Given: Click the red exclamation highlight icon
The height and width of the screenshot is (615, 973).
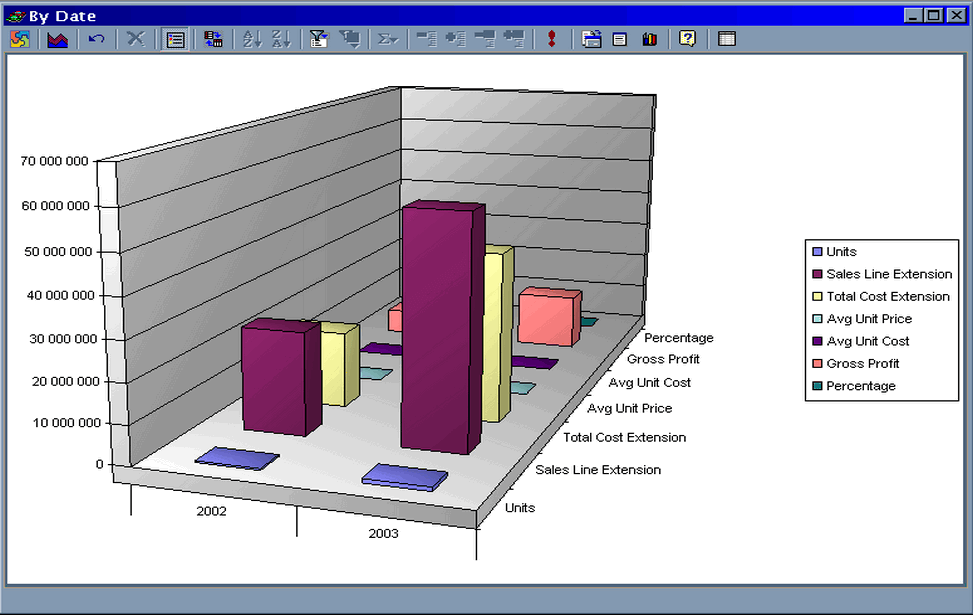Looking at the screenshot, I should click(x=553, y=38).
